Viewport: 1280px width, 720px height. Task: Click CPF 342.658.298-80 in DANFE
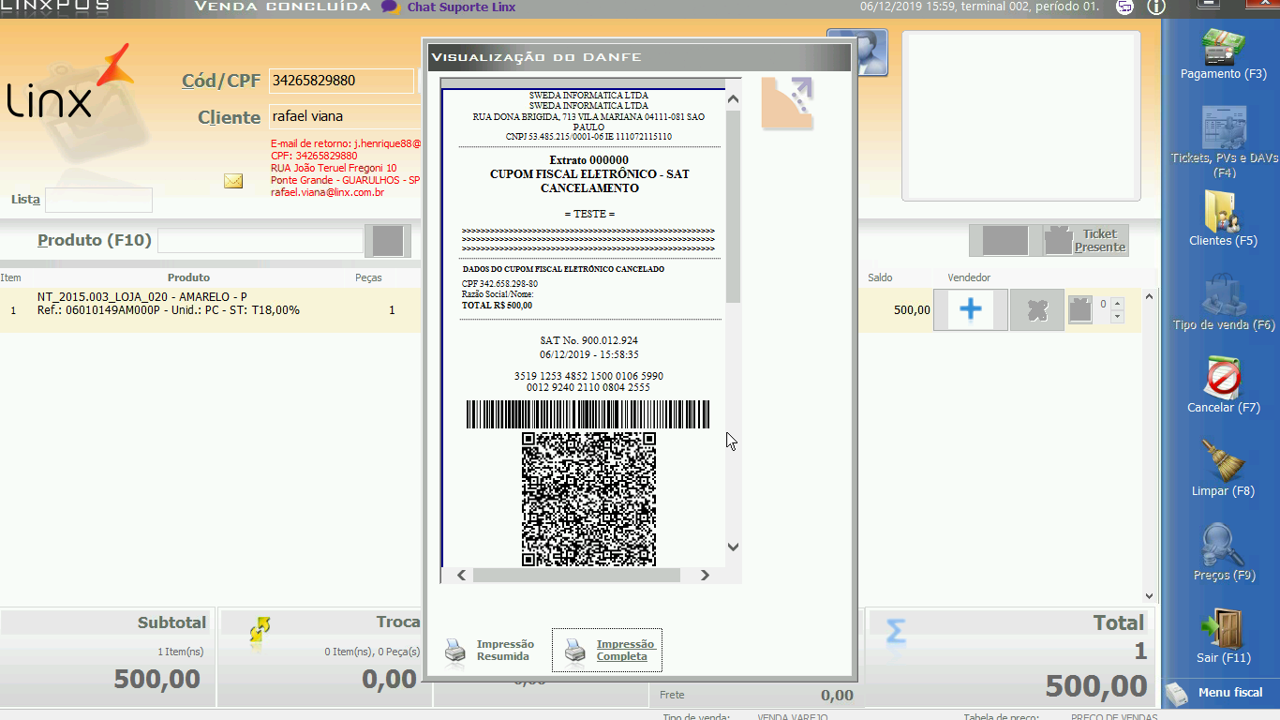(x=500, y=284)
